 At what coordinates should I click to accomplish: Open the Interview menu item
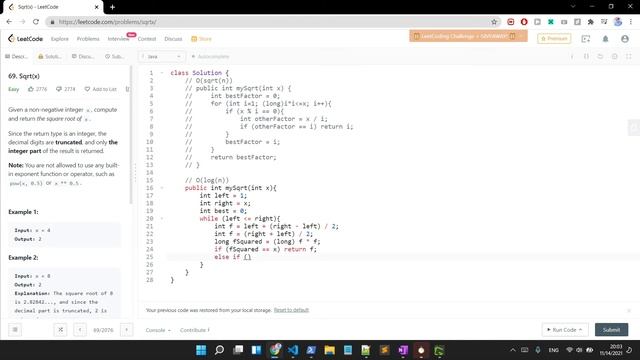coord(118,39)
